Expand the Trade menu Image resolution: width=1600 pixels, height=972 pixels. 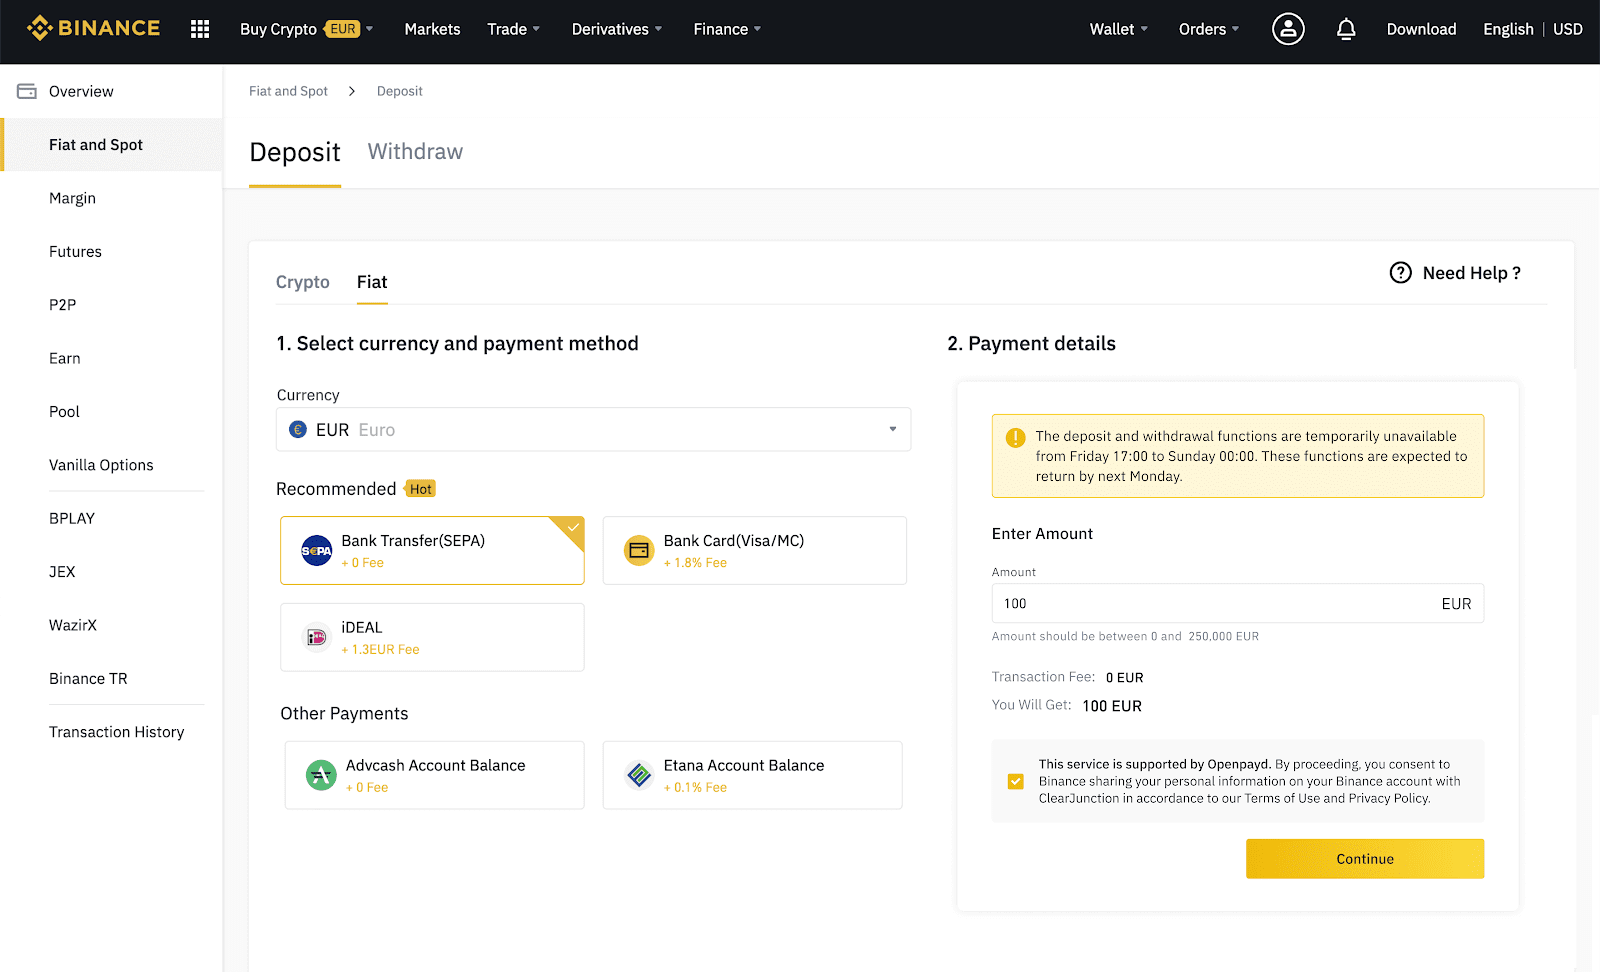point(514,29)
